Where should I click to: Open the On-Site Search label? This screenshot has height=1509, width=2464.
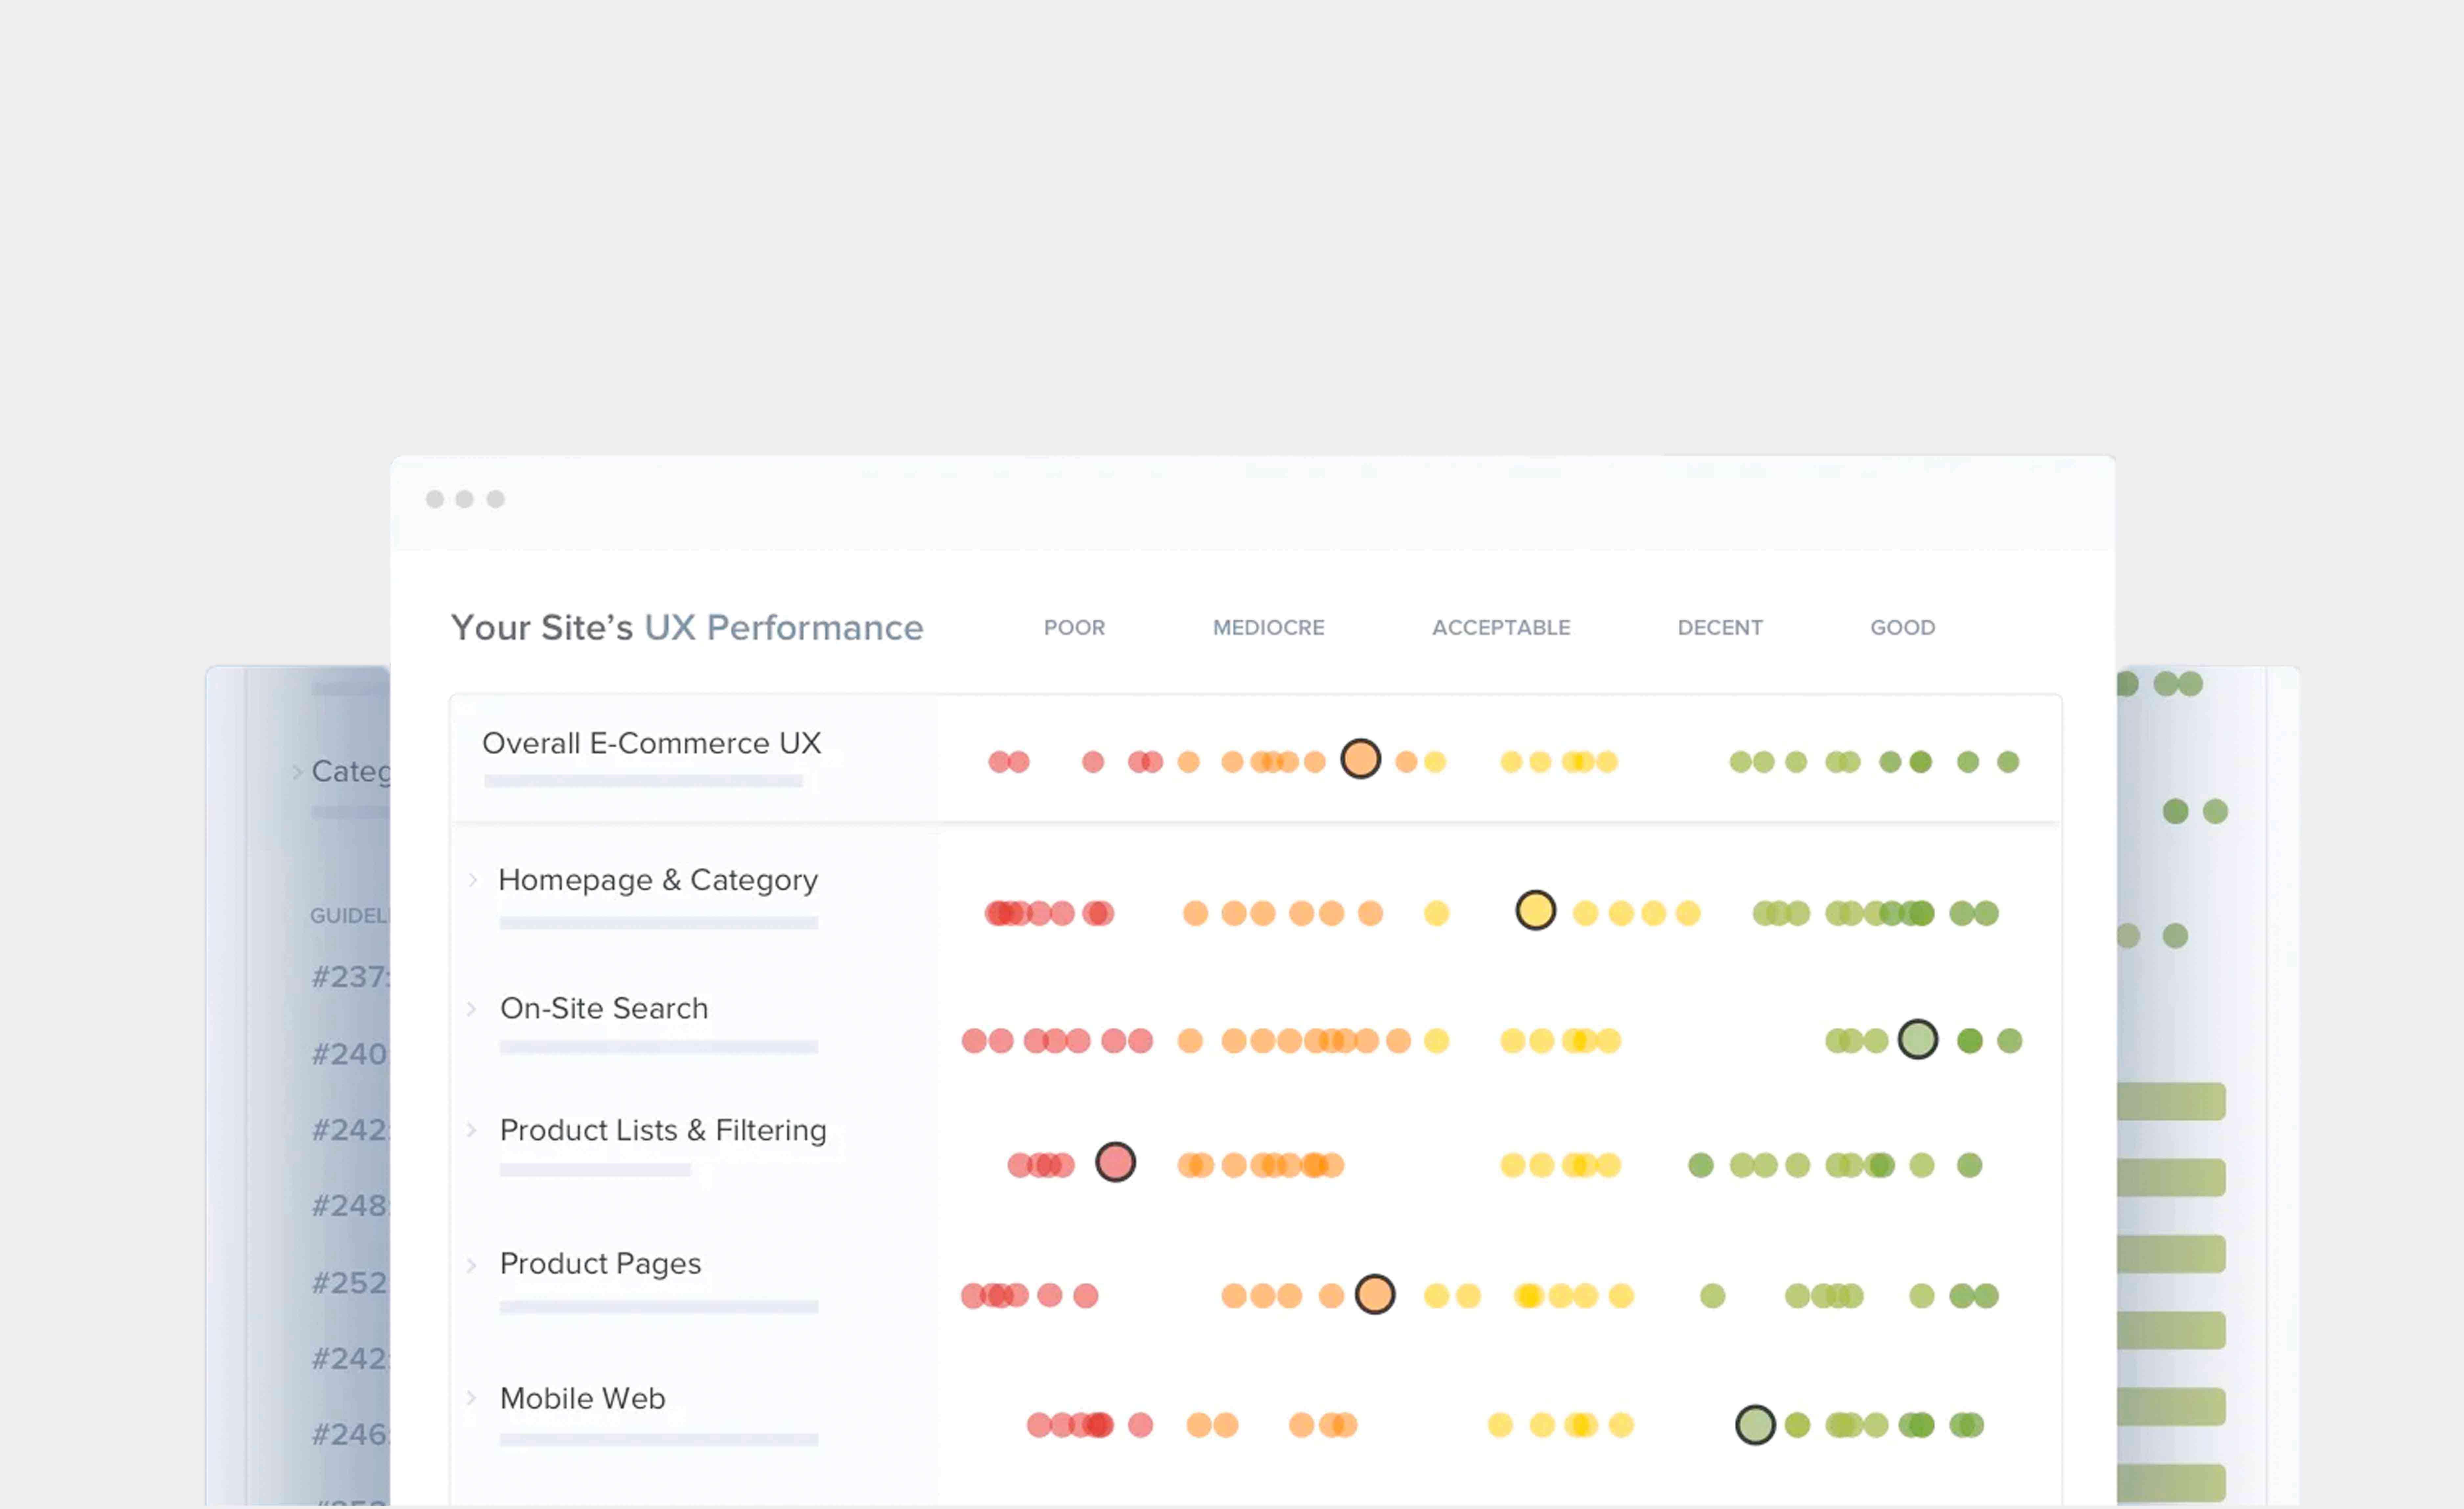tap(604, 1008)
